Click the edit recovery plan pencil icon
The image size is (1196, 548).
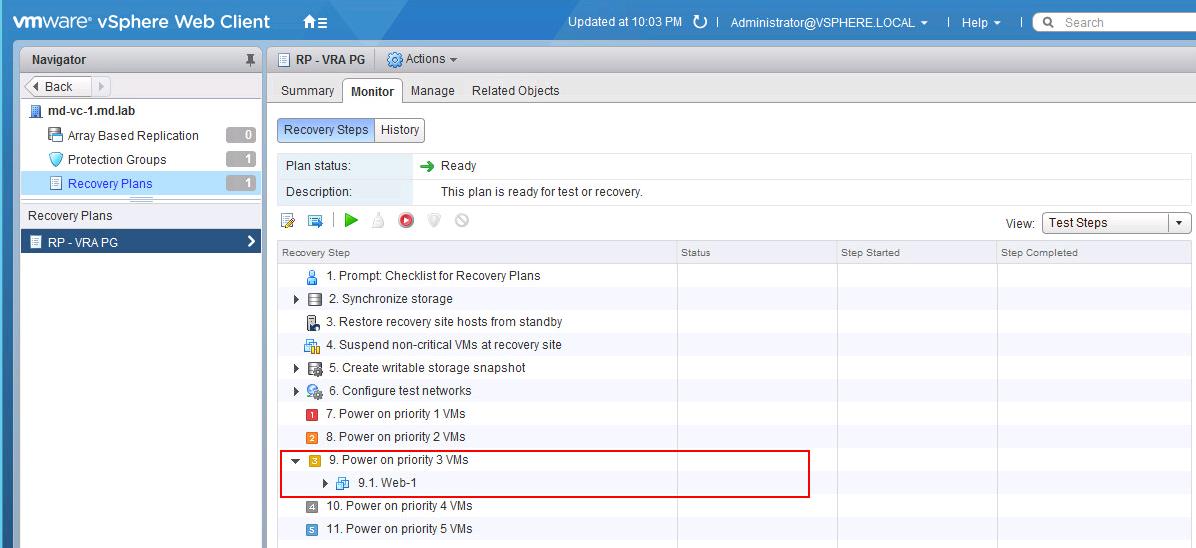[x=288, y=221]
